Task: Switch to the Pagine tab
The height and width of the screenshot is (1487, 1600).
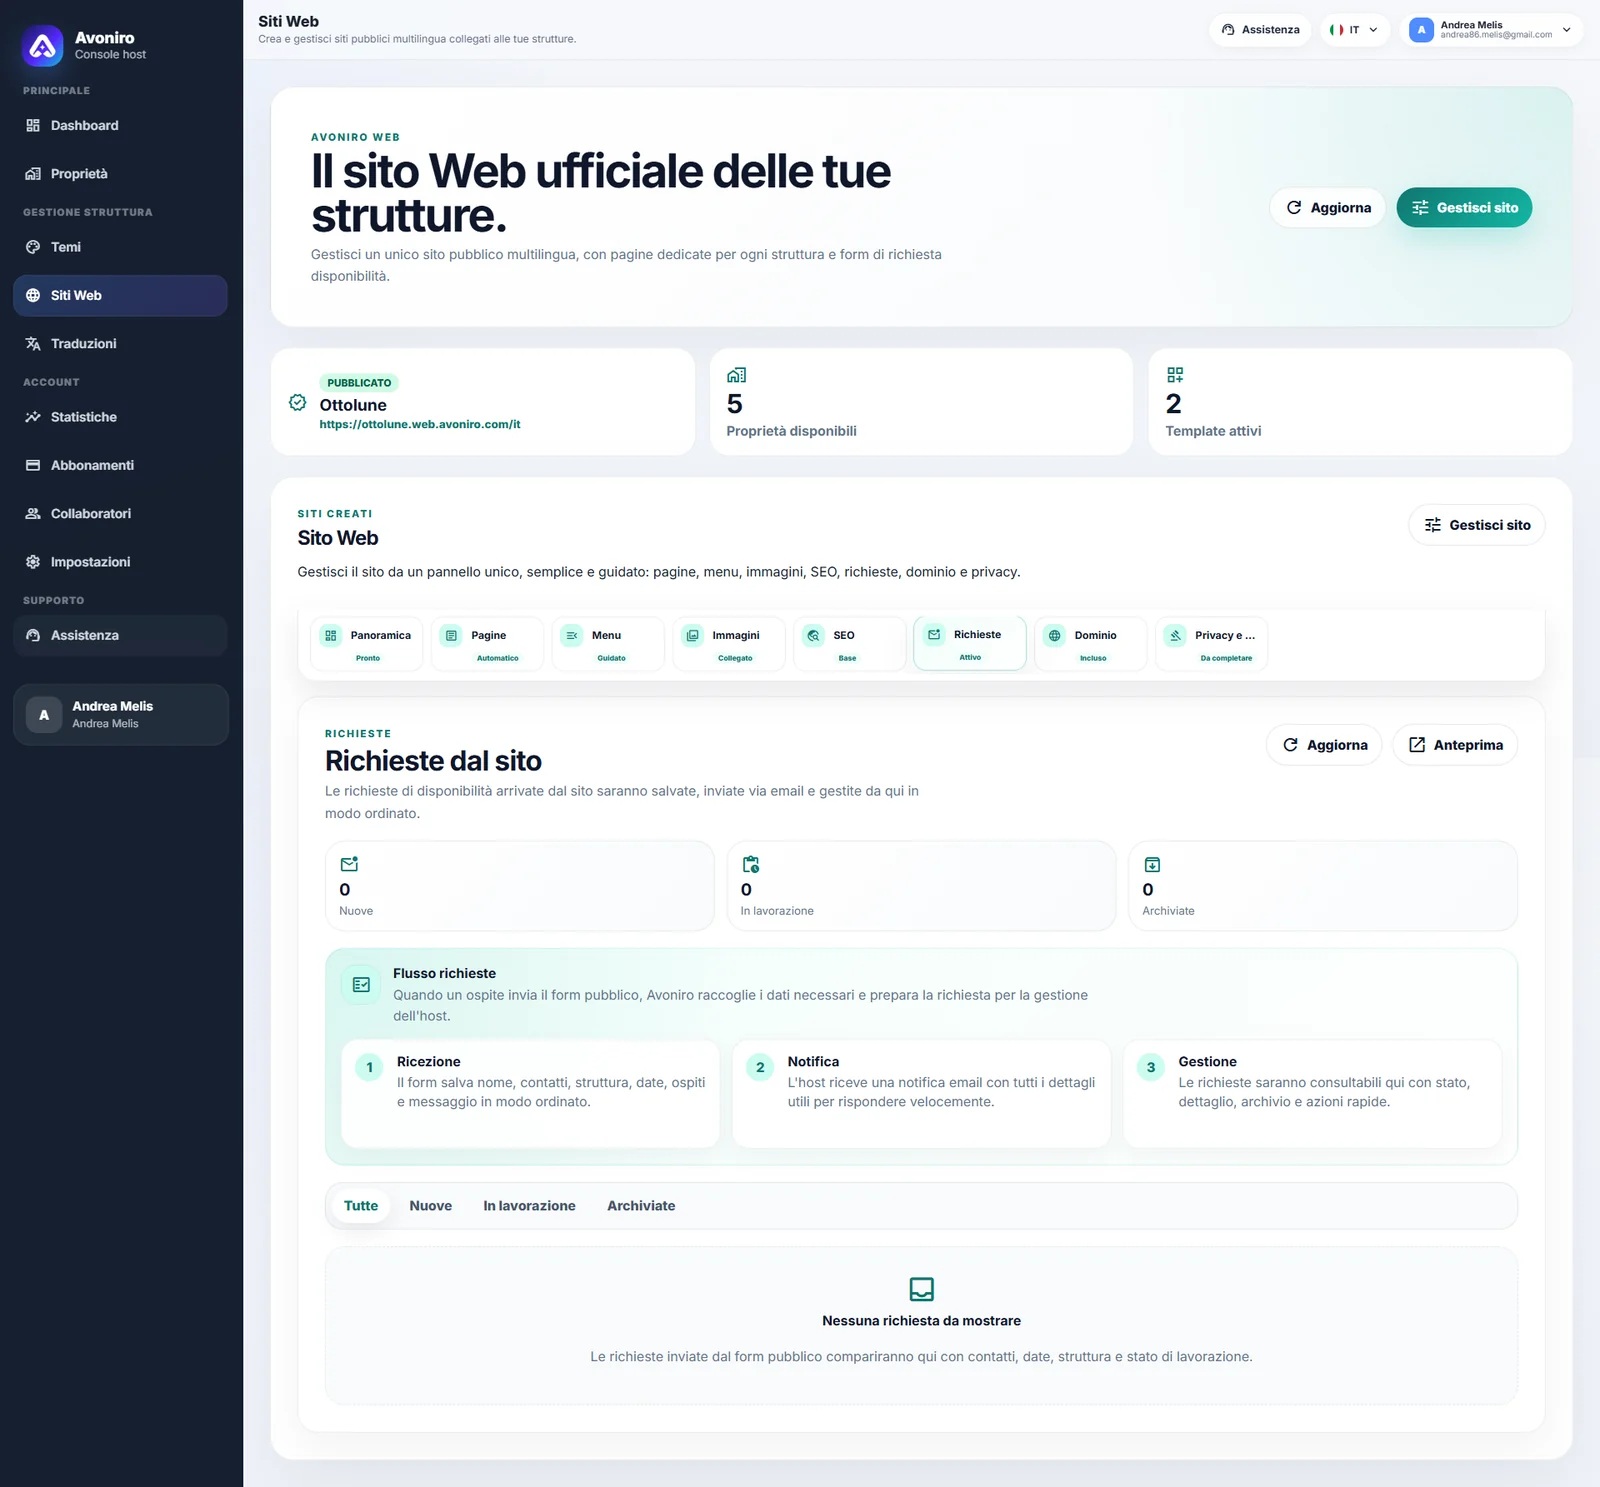Action: (488, 644)
